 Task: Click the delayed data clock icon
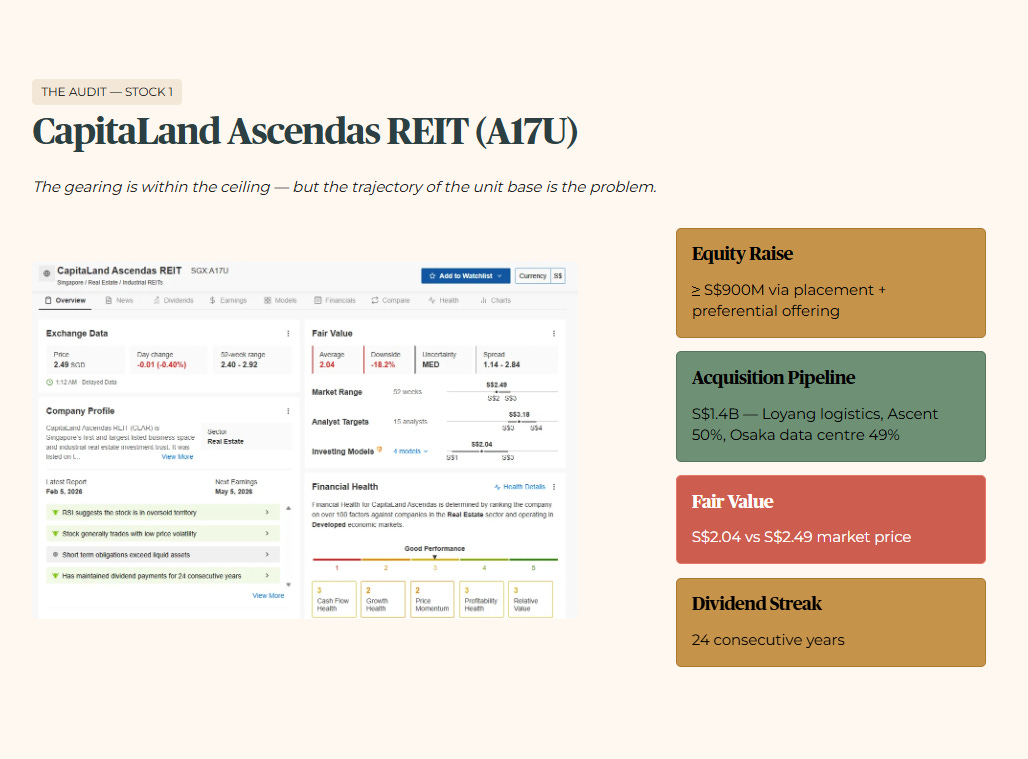click(49, 382)
